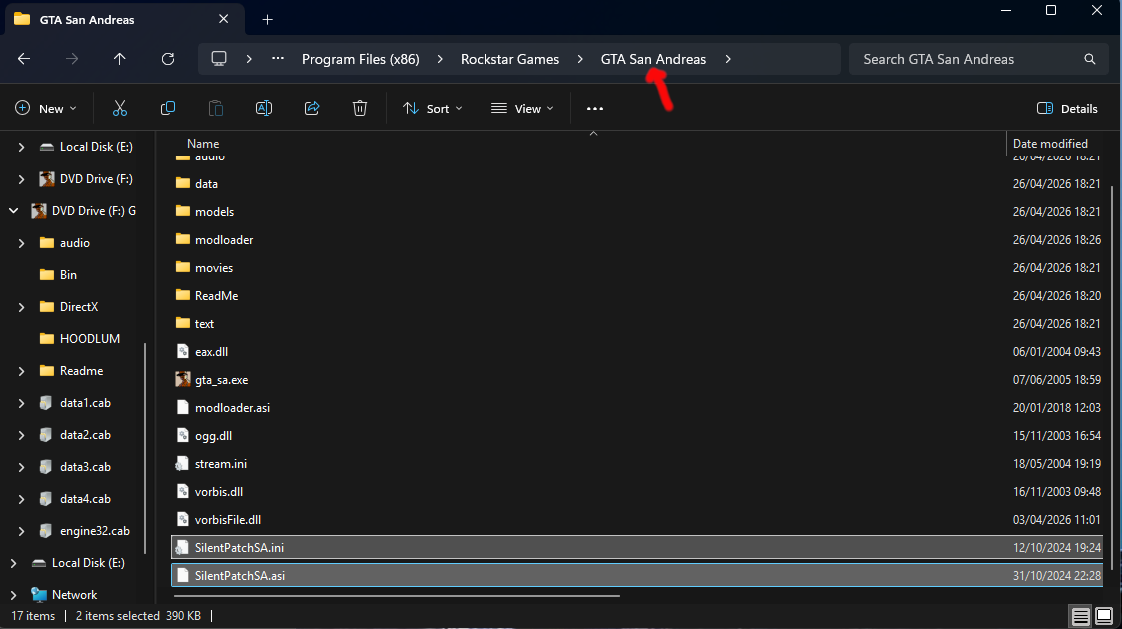The image size is (1122, 629).
Task: Collapse the DVD Drive (F:) G node
Action: [14, 211]
